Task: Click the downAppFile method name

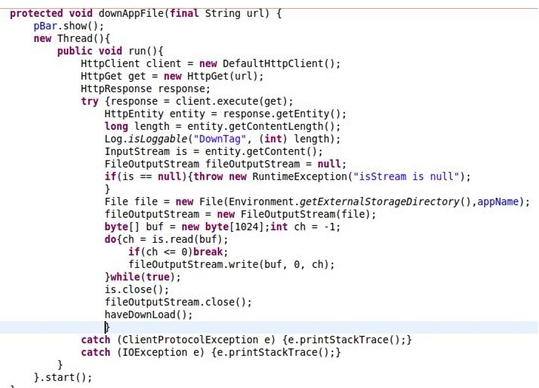Action: pos(132,14)
